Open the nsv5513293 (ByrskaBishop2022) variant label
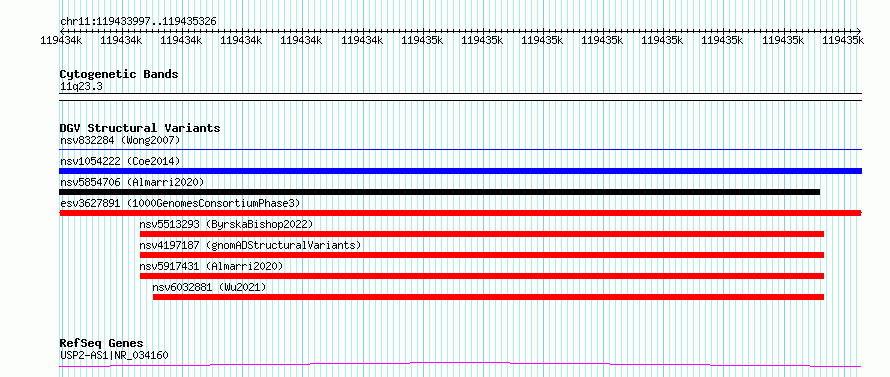The height and width of the screenshot is (377, 890). tap(226, 224)
